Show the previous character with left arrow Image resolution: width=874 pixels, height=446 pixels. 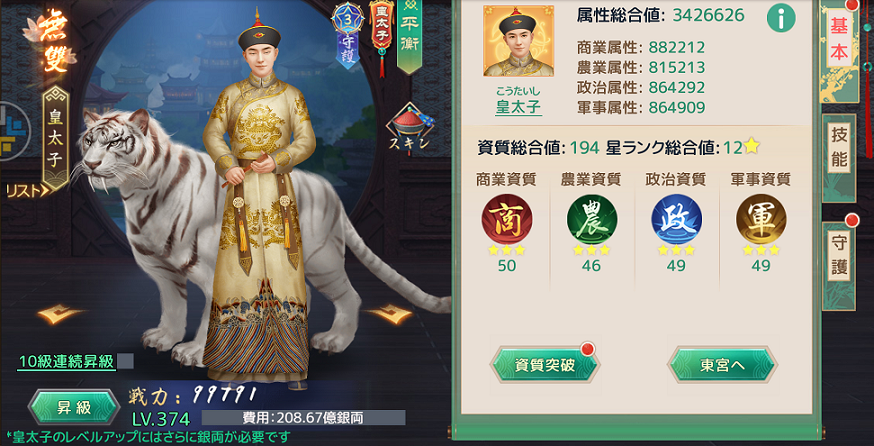click(60, 314)
